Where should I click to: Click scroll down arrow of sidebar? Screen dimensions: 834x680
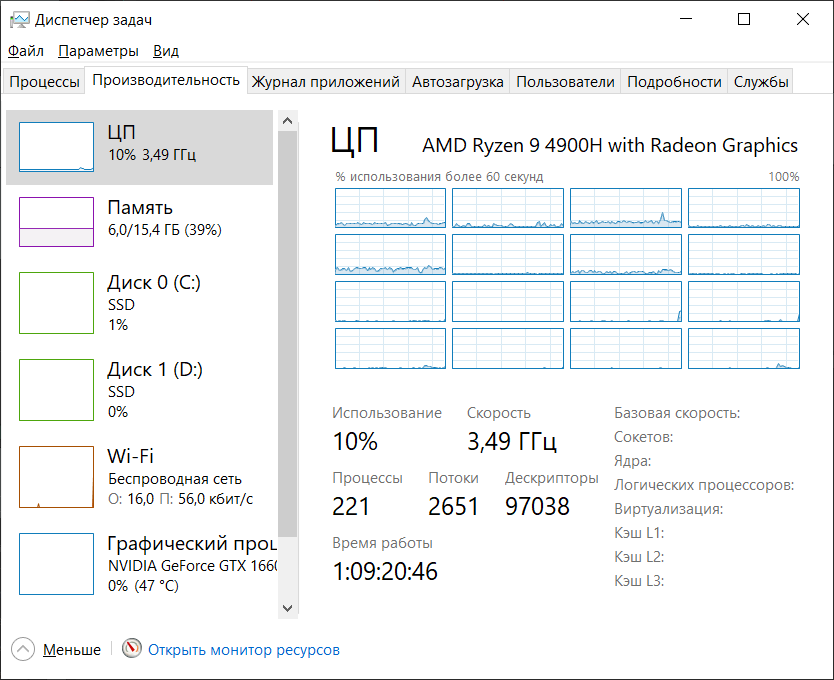coord(287,608)
